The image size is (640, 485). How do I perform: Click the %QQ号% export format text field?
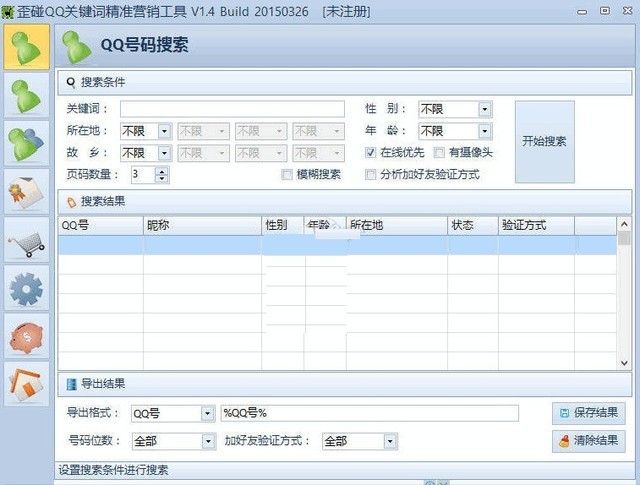click(370, 413)
